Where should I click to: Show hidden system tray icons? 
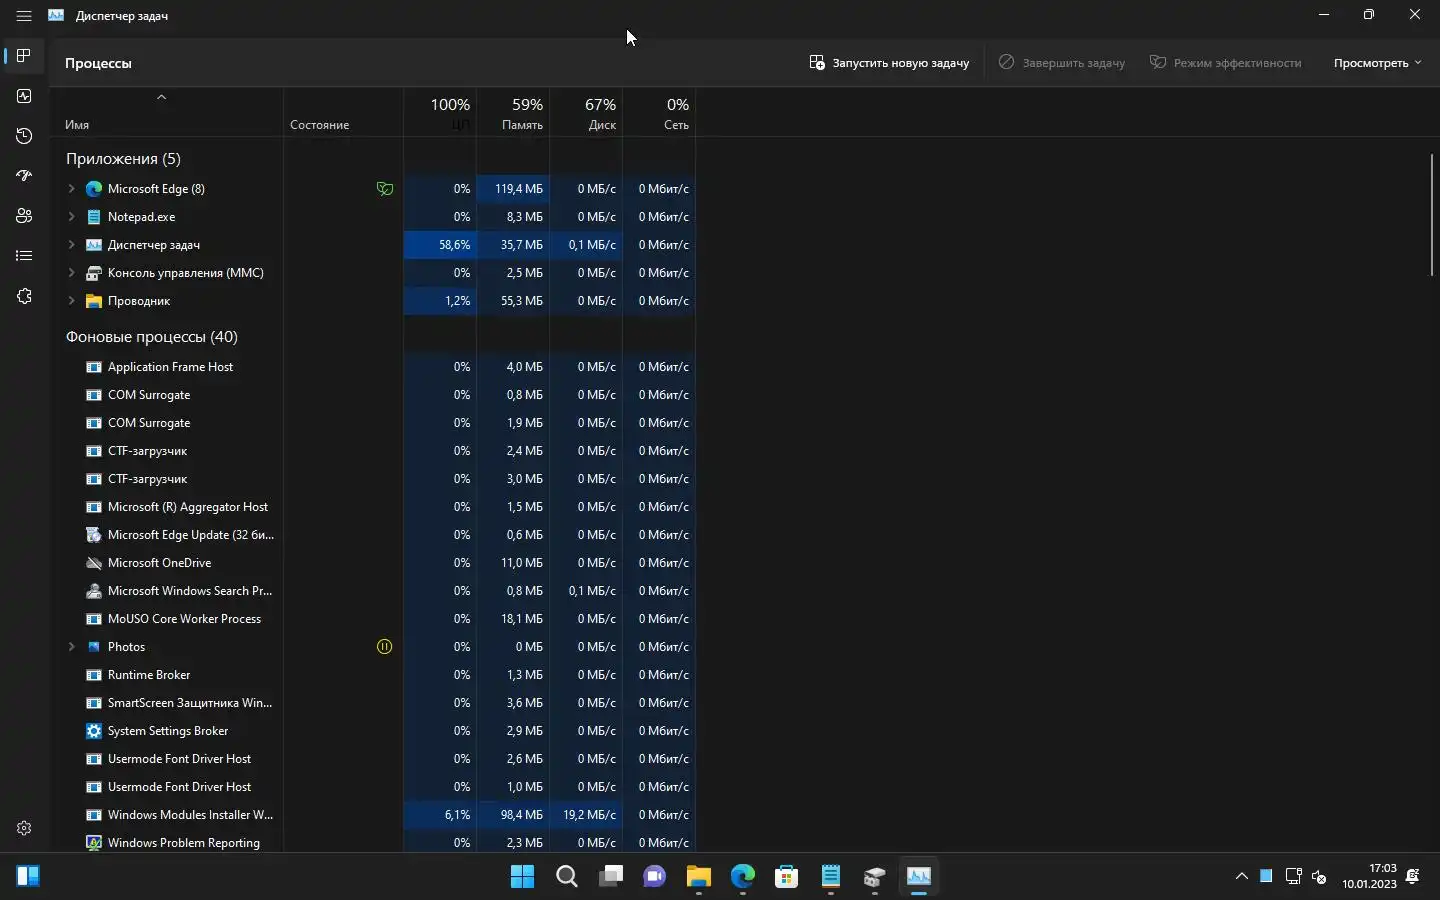pyautogui.click(x=1242, y=876)
